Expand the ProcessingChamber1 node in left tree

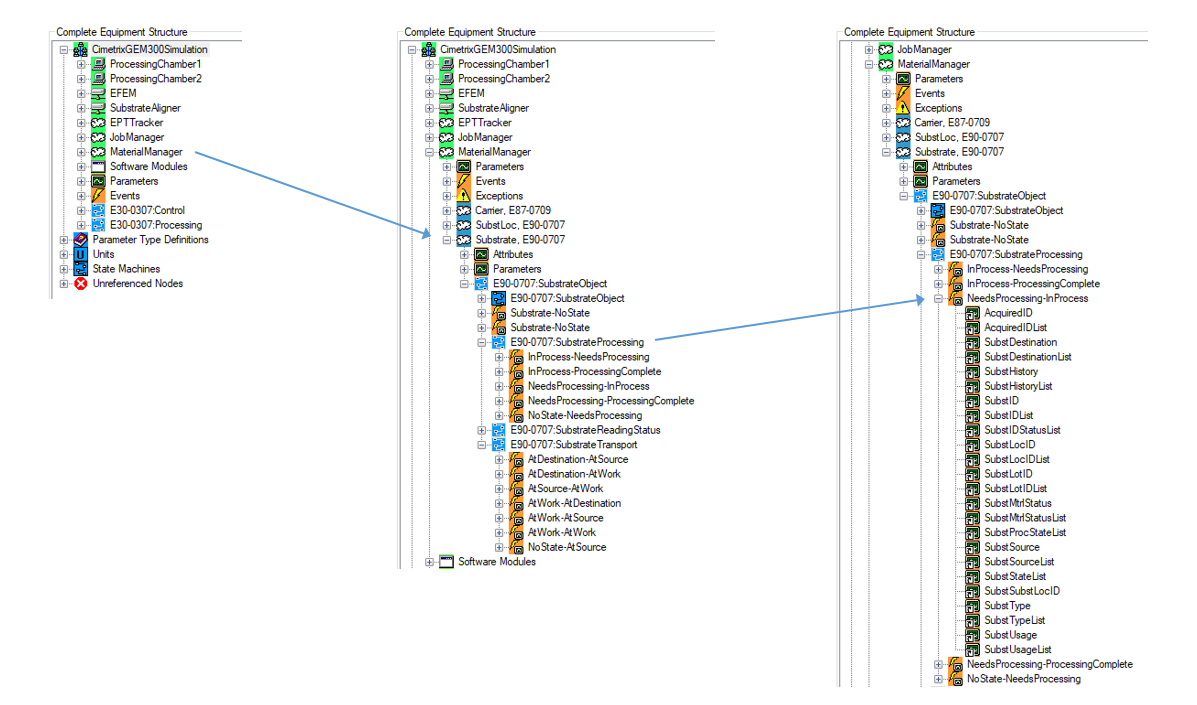[x=81, y=63]
